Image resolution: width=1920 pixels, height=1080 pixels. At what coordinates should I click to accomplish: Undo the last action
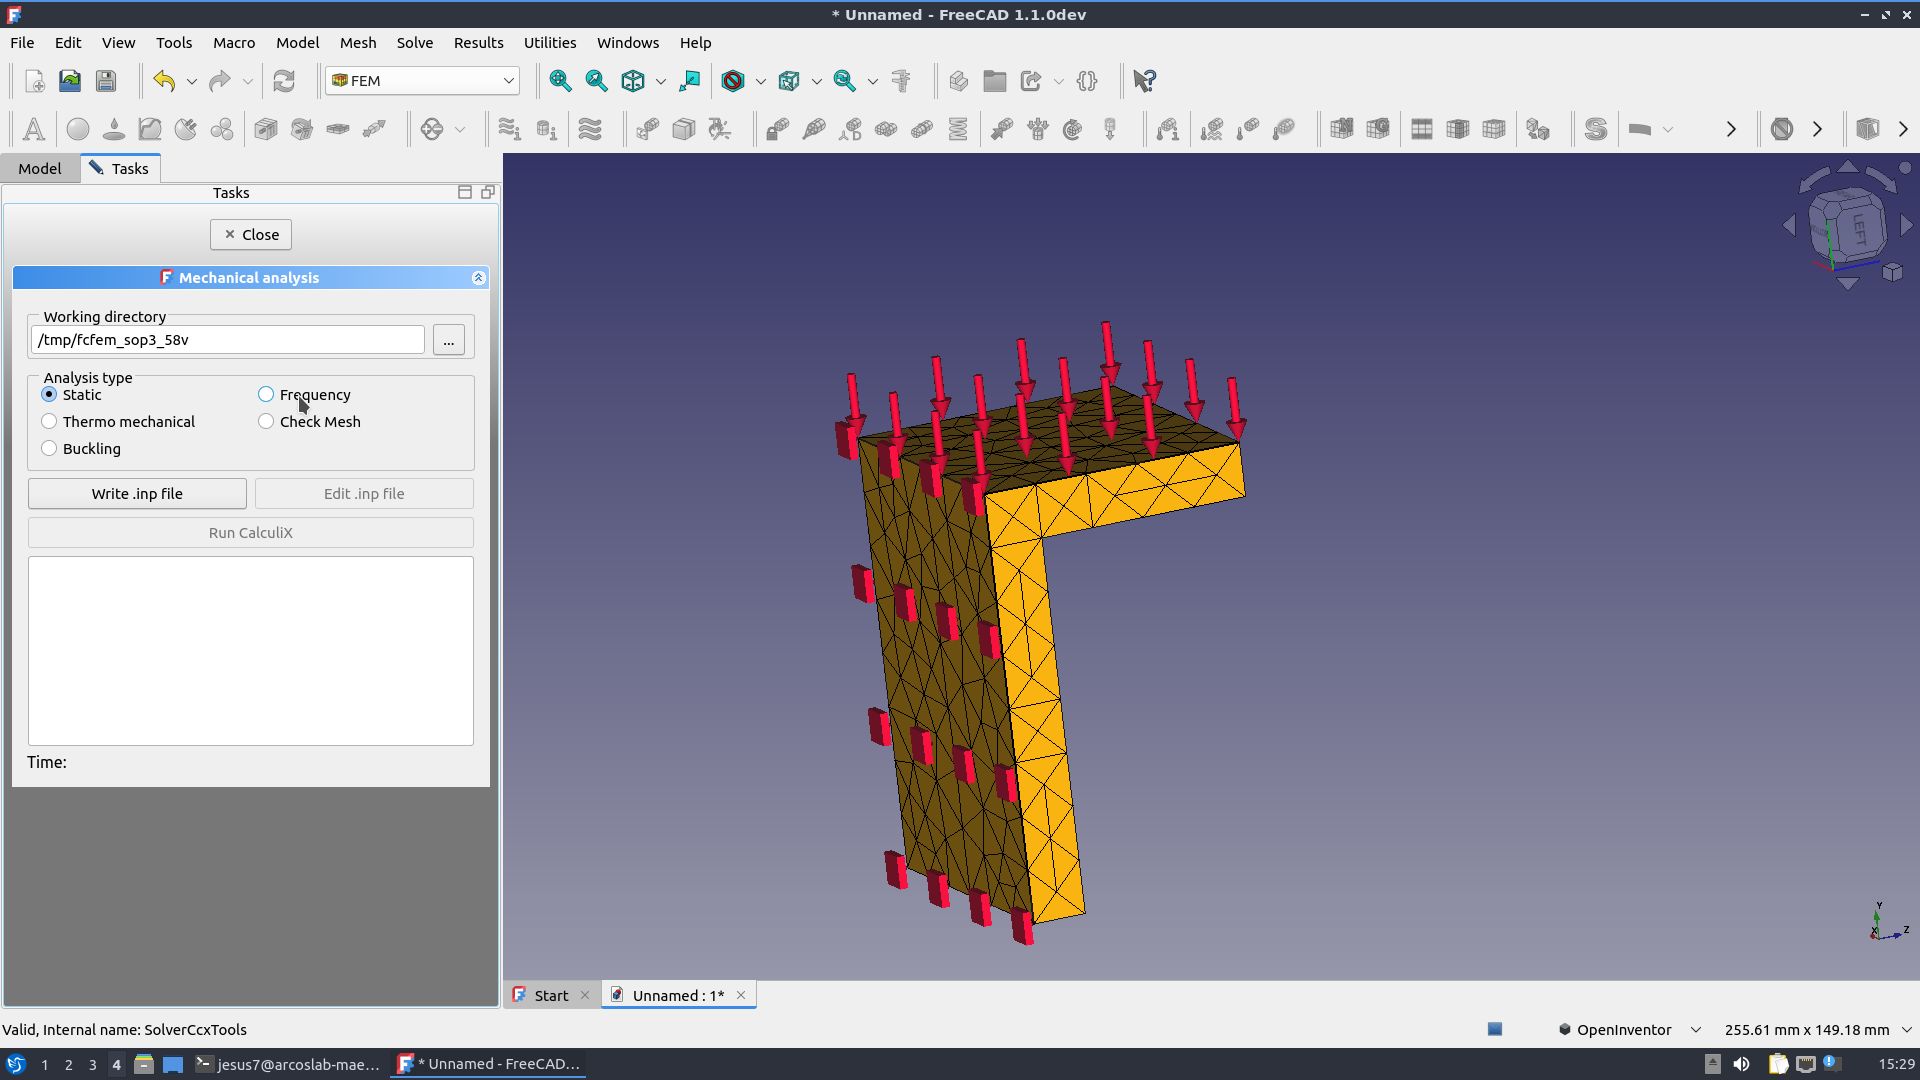pos(165,81)
